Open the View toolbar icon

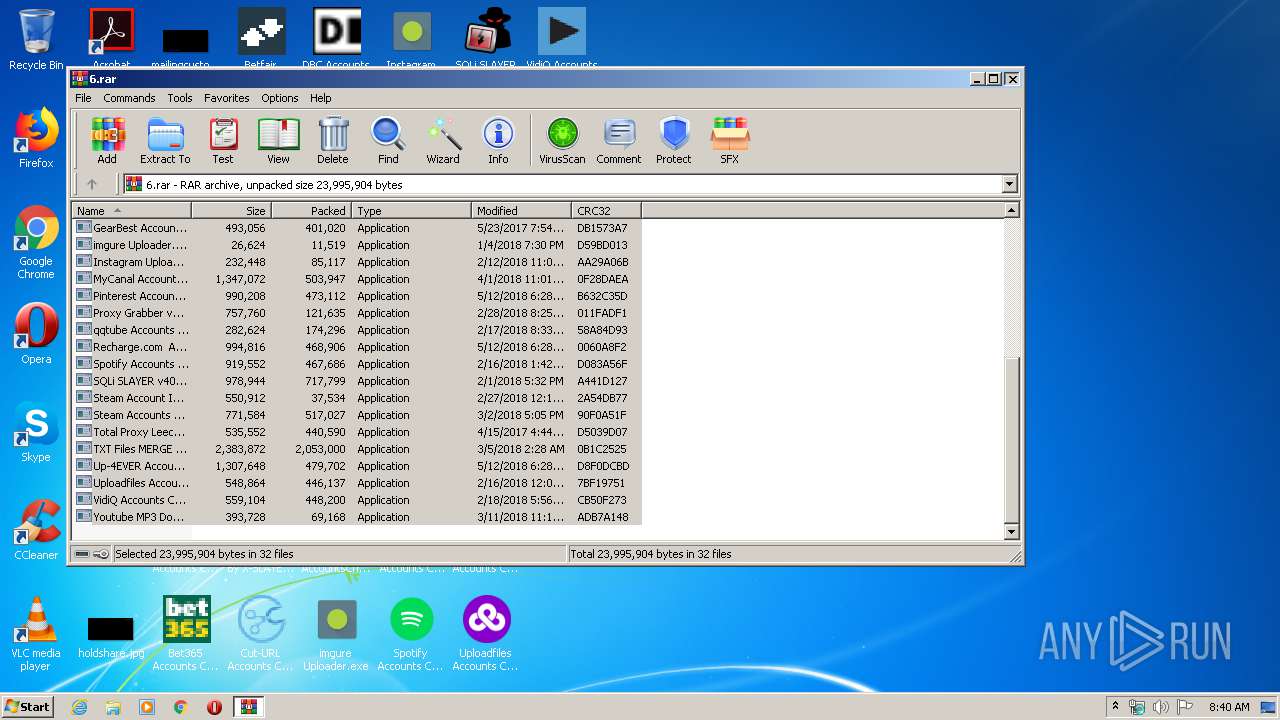(278, 141)
